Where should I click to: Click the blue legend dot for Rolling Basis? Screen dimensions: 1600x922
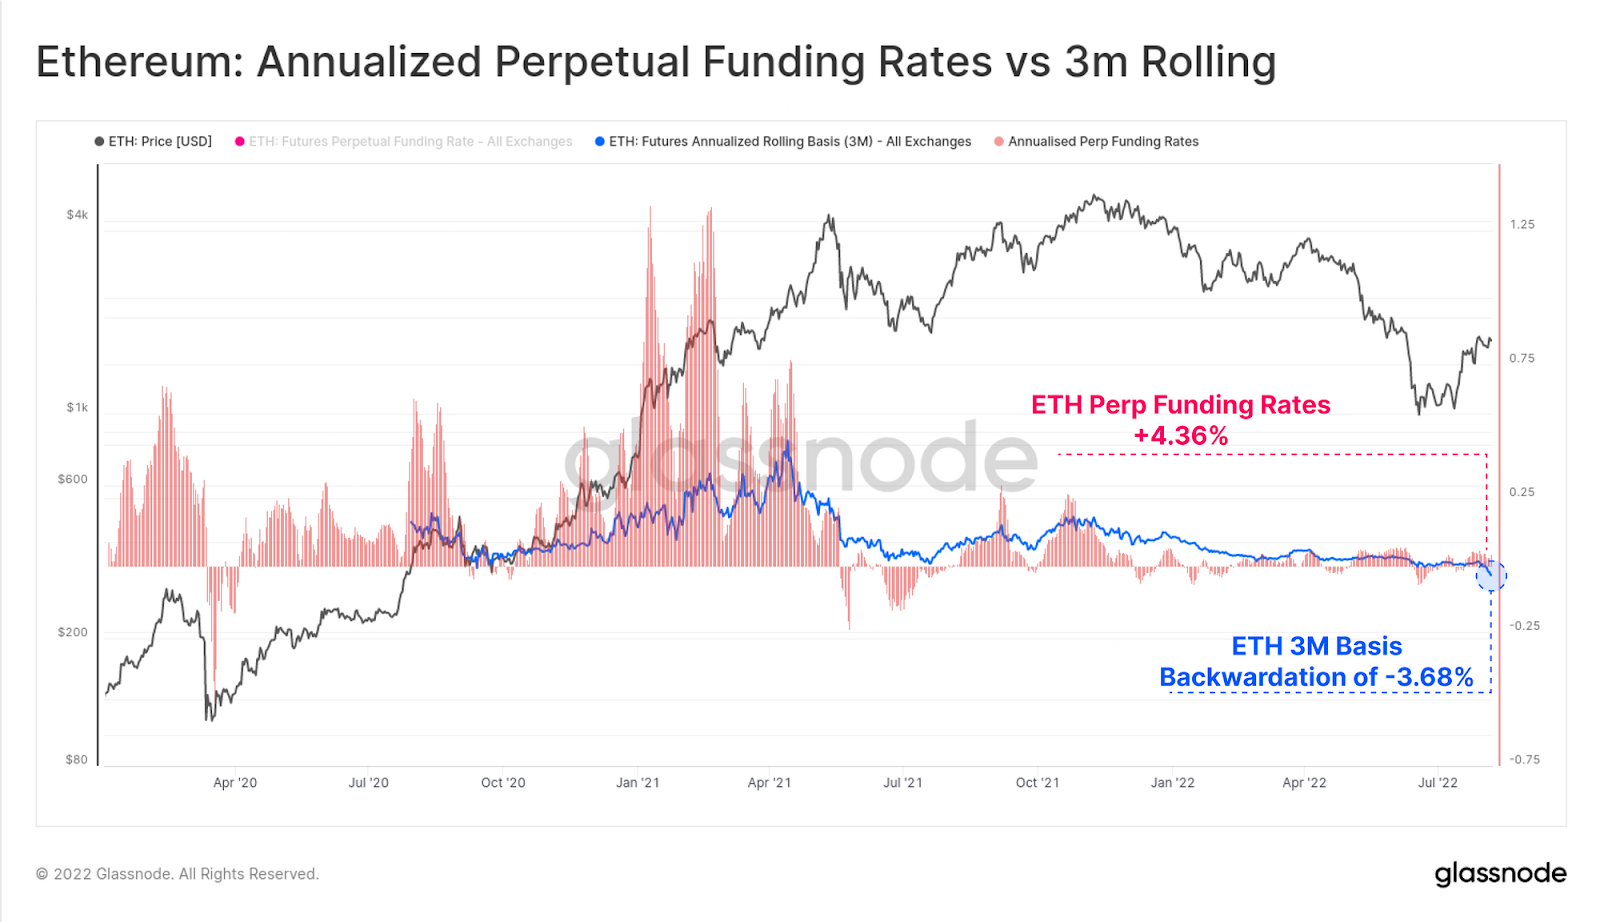click(599, 141)
